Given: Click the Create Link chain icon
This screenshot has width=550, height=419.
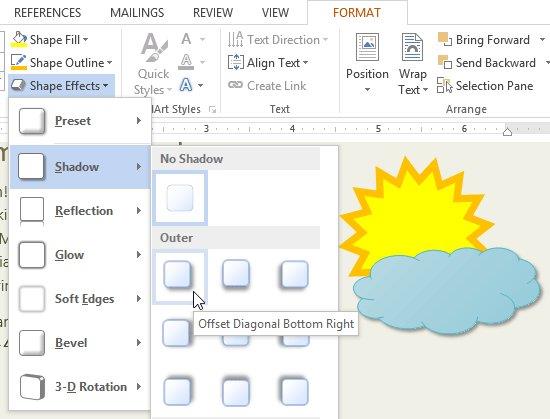Looking at the screenshot, I should 235,85.
